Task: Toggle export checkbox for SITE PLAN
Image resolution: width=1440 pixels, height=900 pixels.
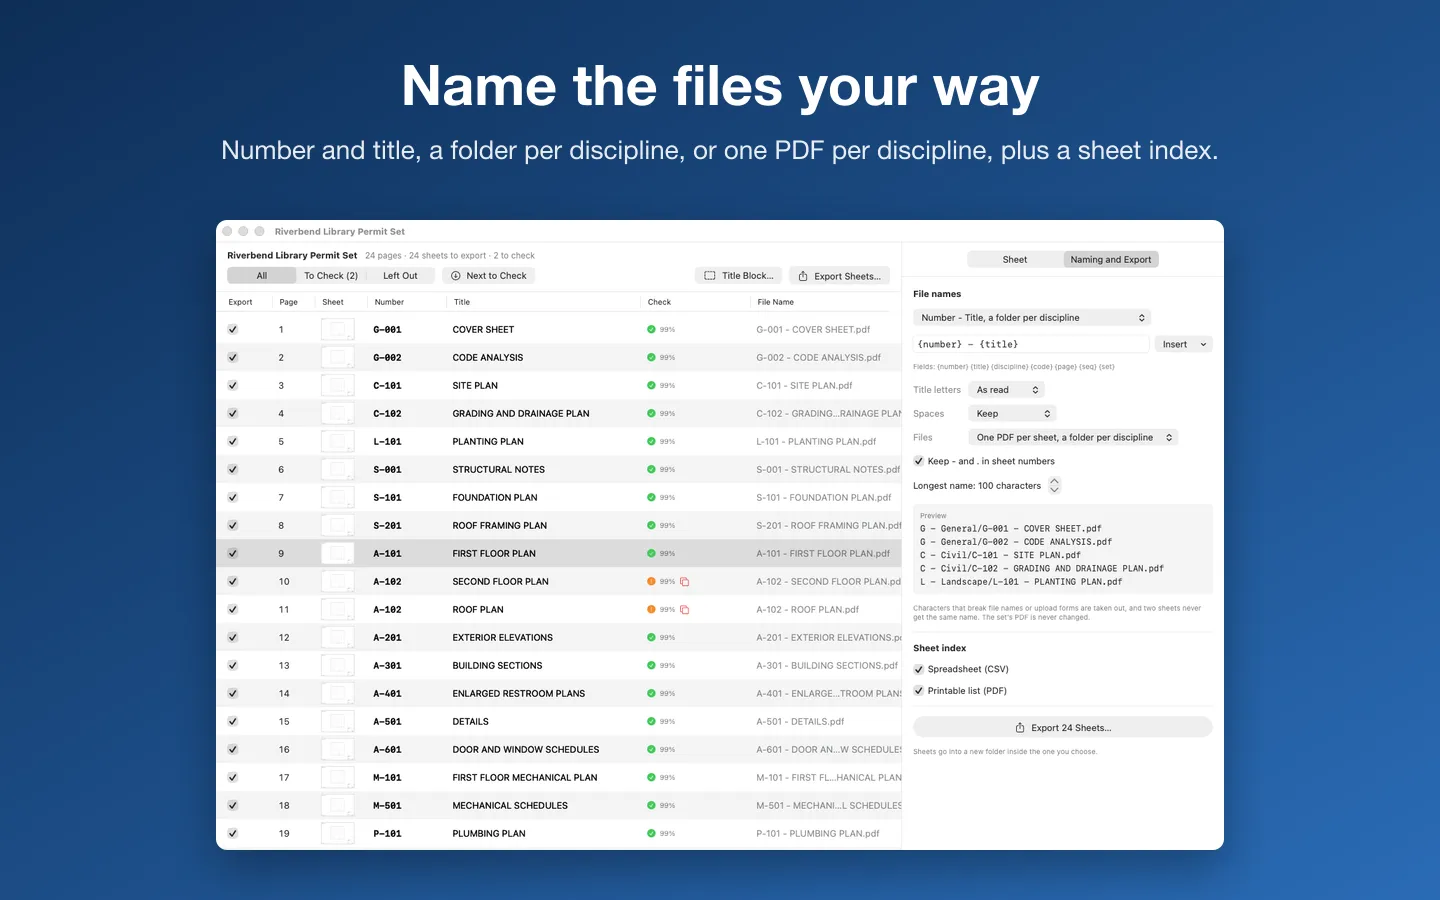Action: [233, 385]
